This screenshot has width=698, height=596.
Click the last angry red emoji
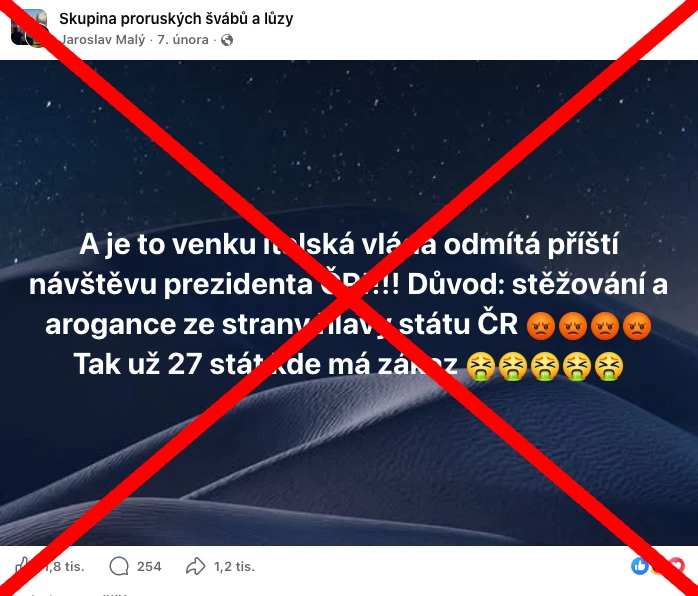coord(637,326)
